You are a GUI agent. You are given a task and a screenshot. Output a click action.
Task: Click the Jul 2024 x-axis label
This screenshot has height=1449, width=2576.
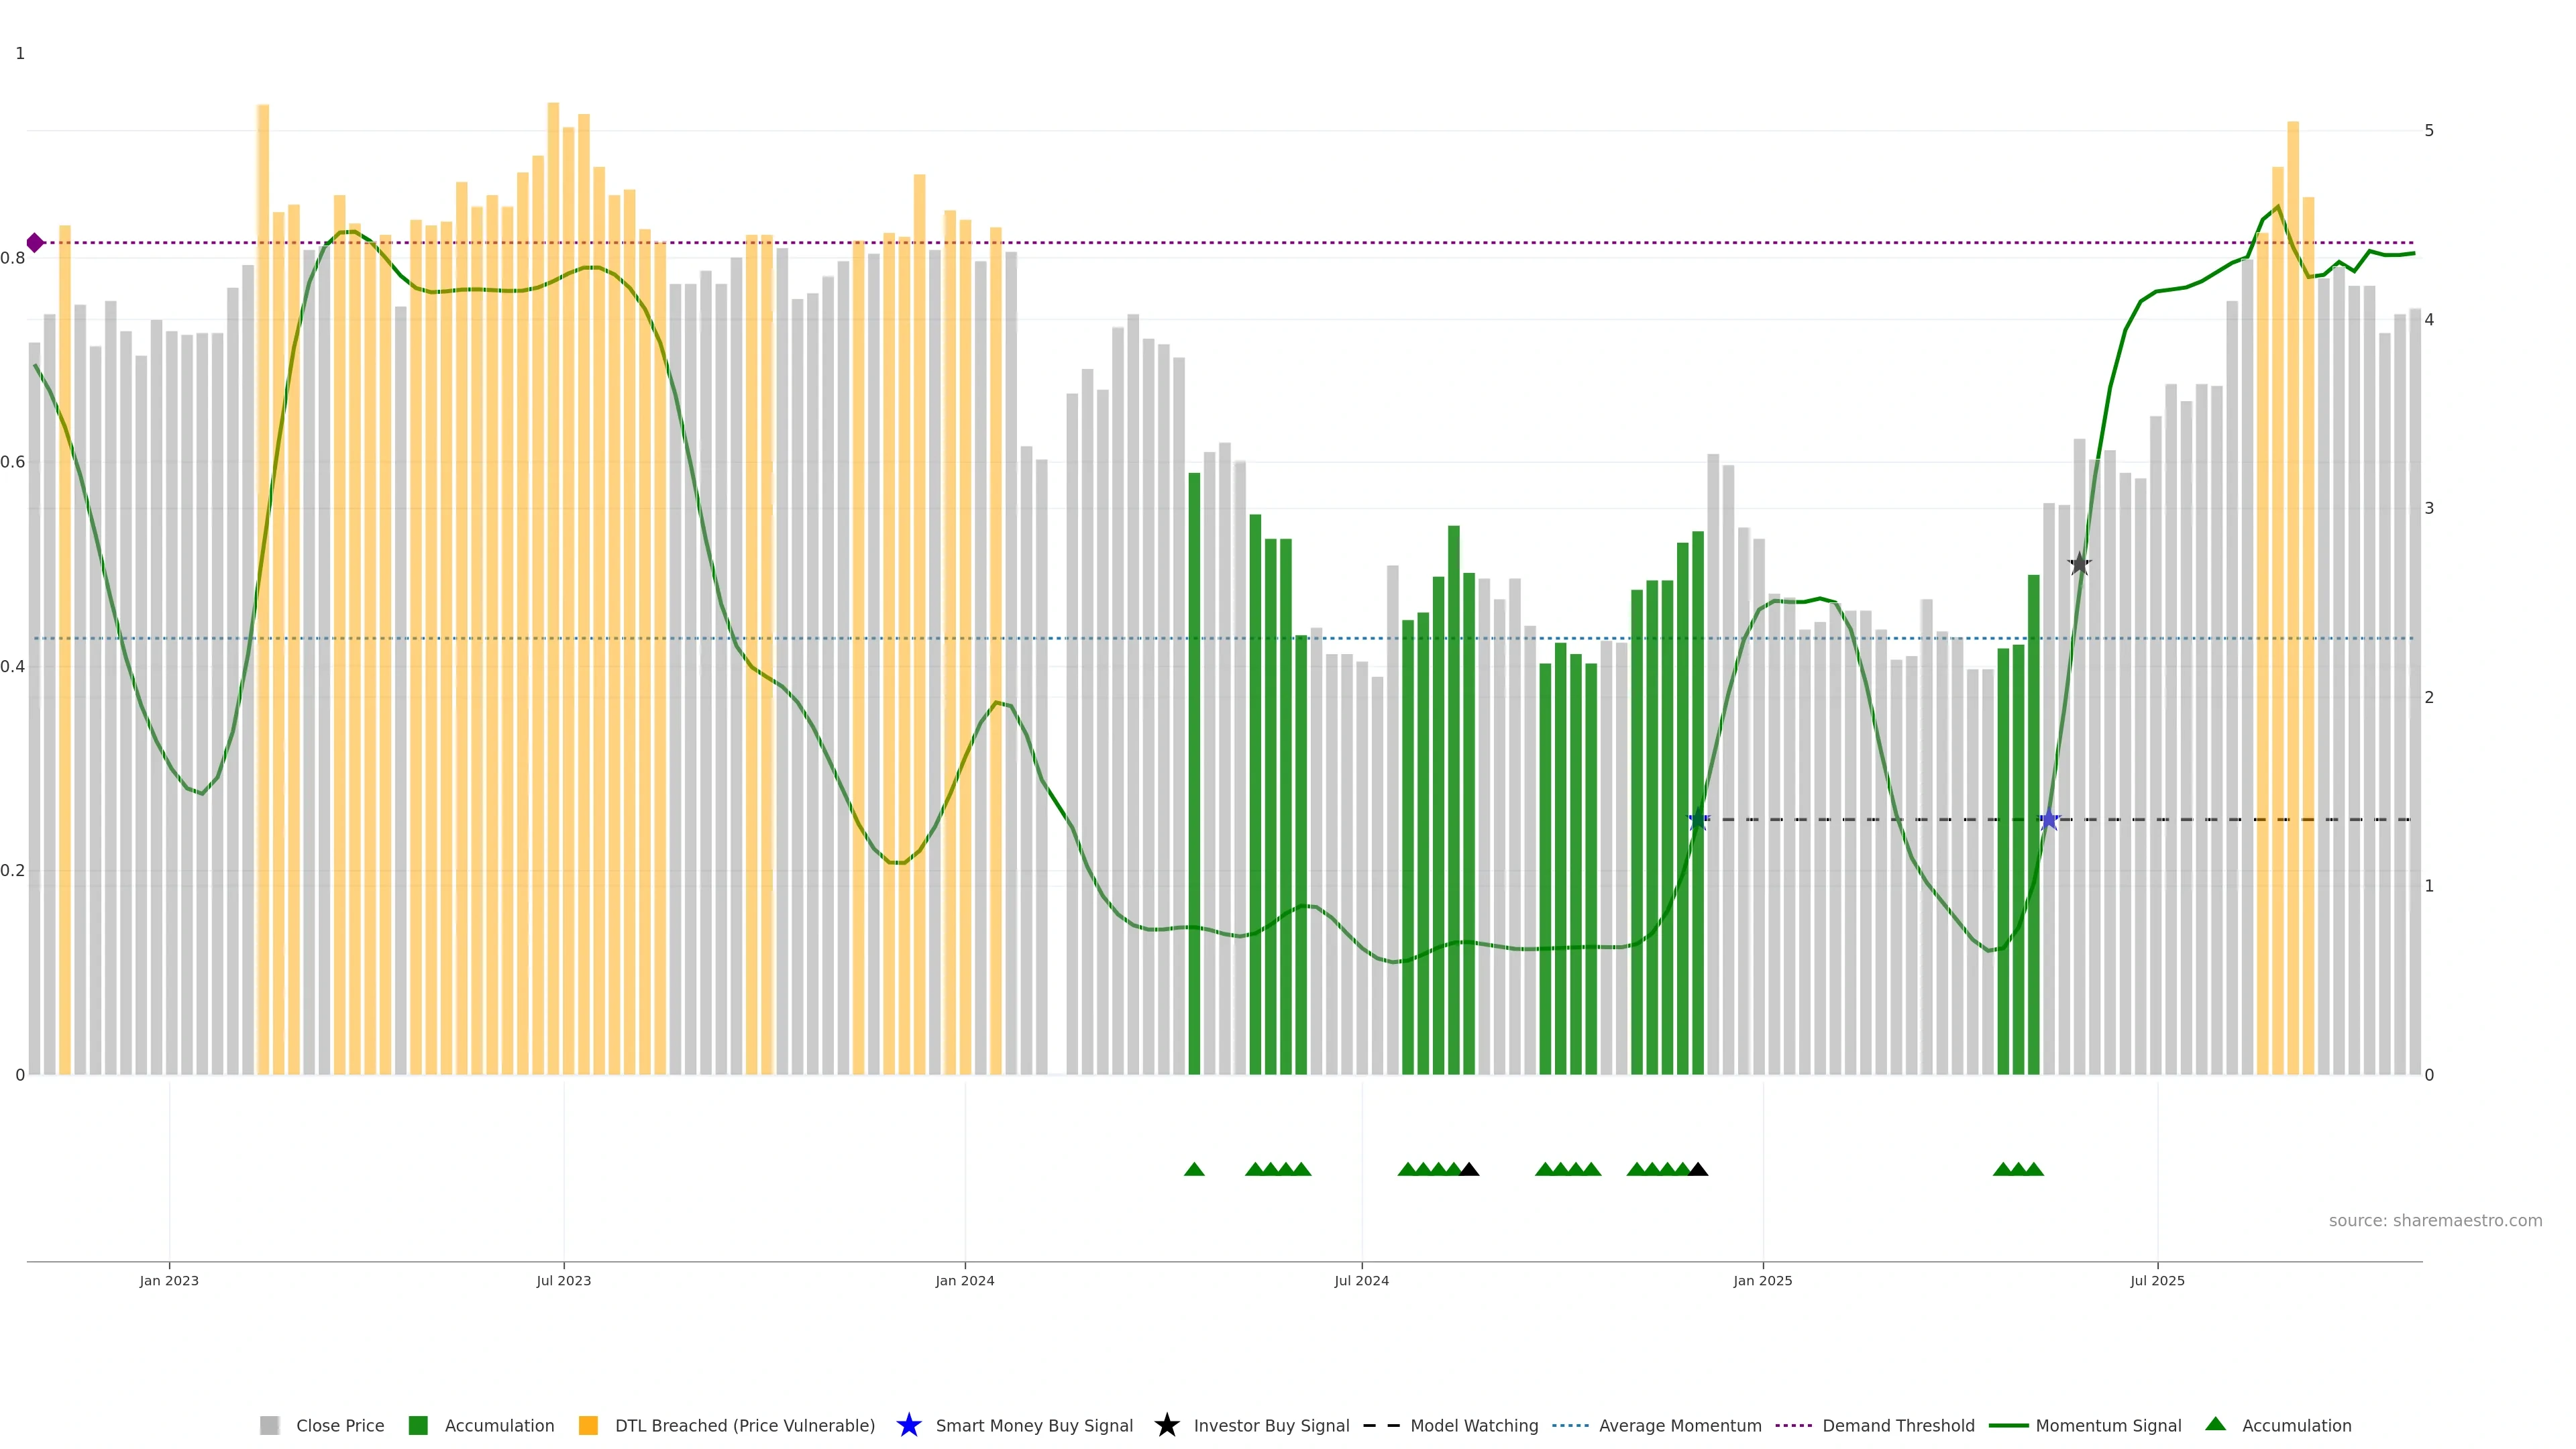1361,1281
